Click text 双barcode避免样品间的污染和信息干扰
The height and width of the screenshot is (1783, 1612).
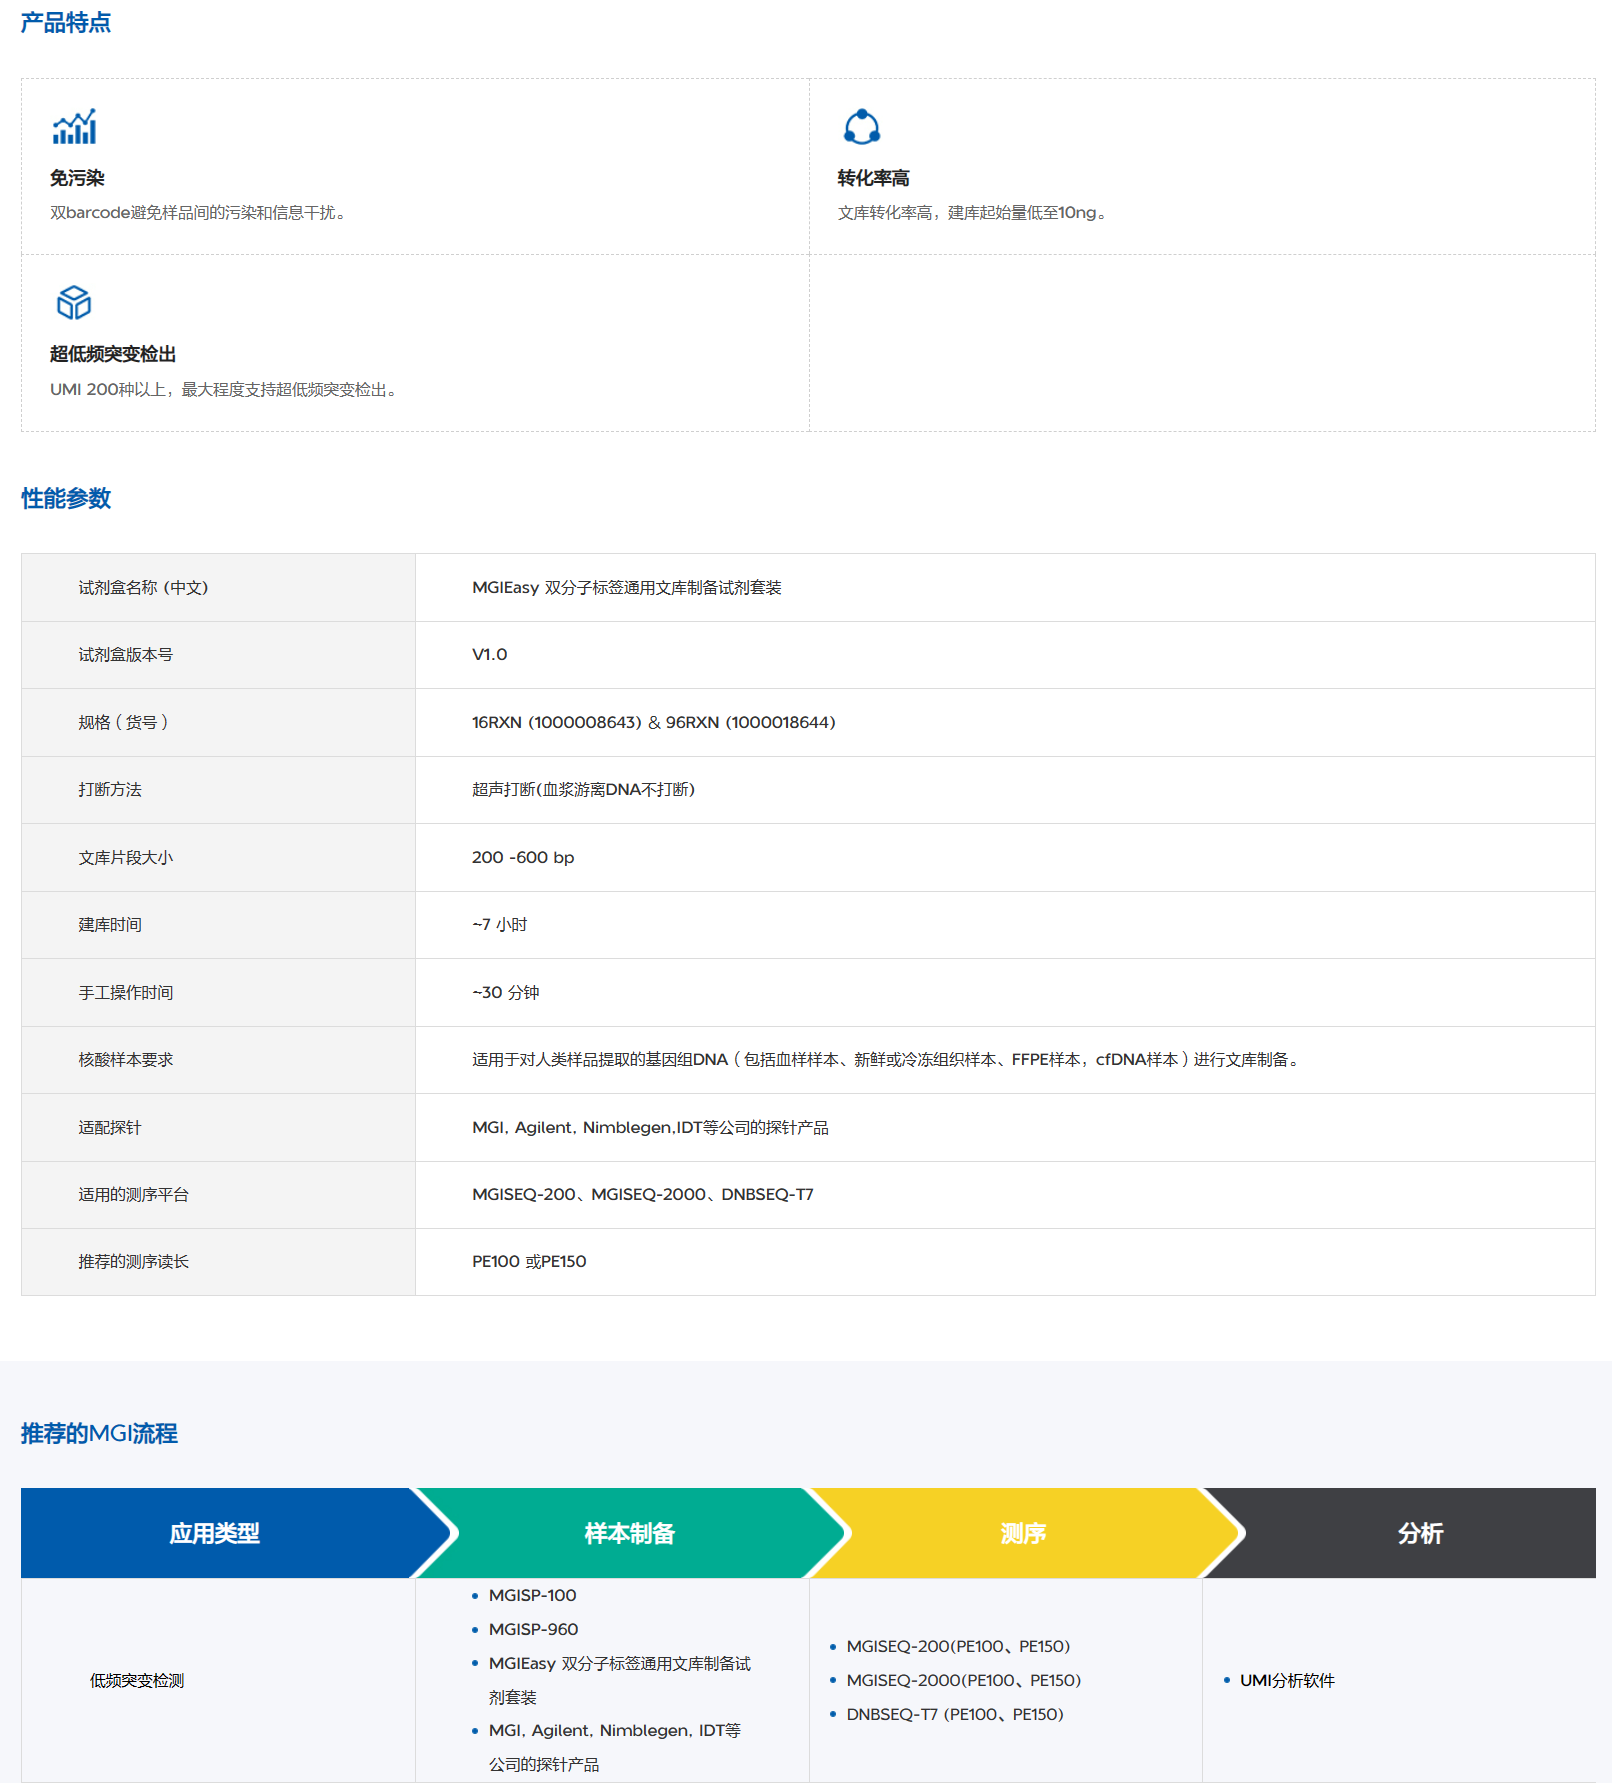click(198, 212)
